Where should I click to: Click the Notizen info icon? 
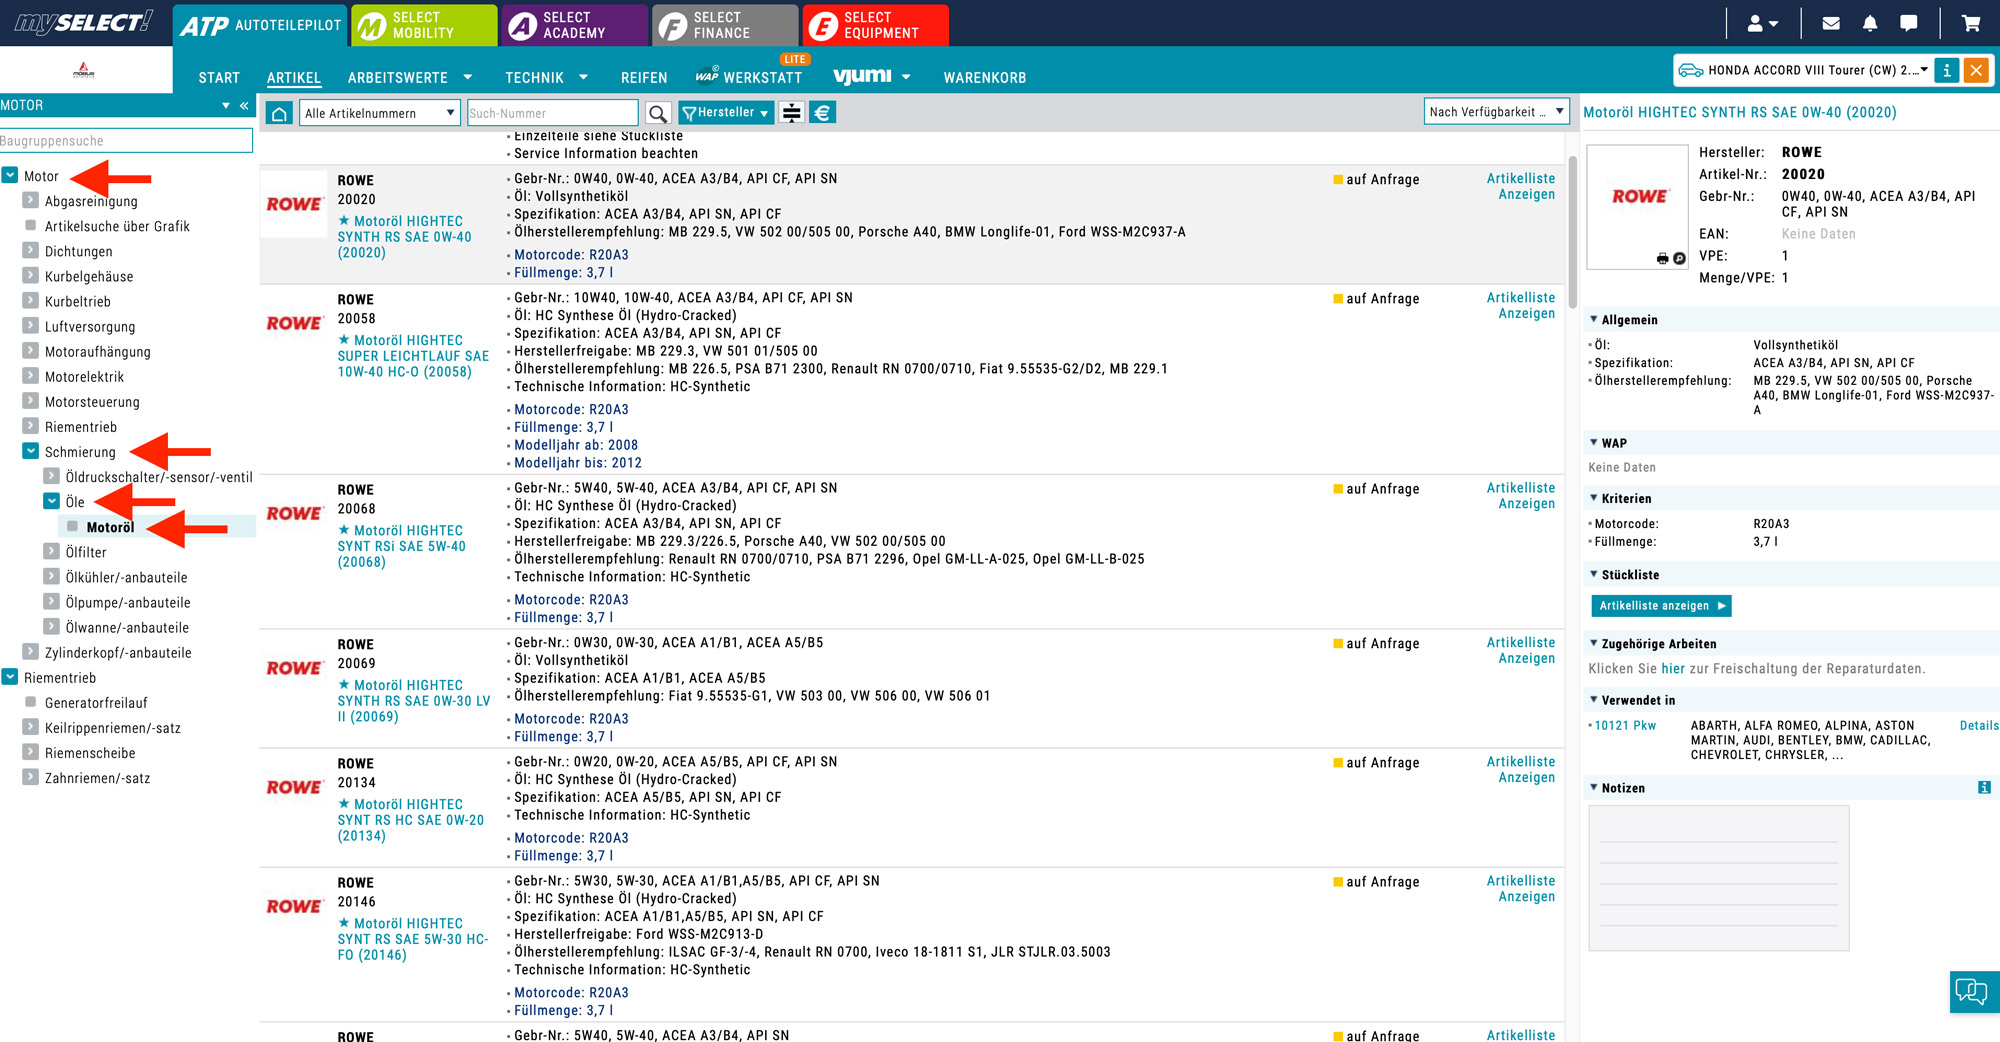click(1984, 788)
